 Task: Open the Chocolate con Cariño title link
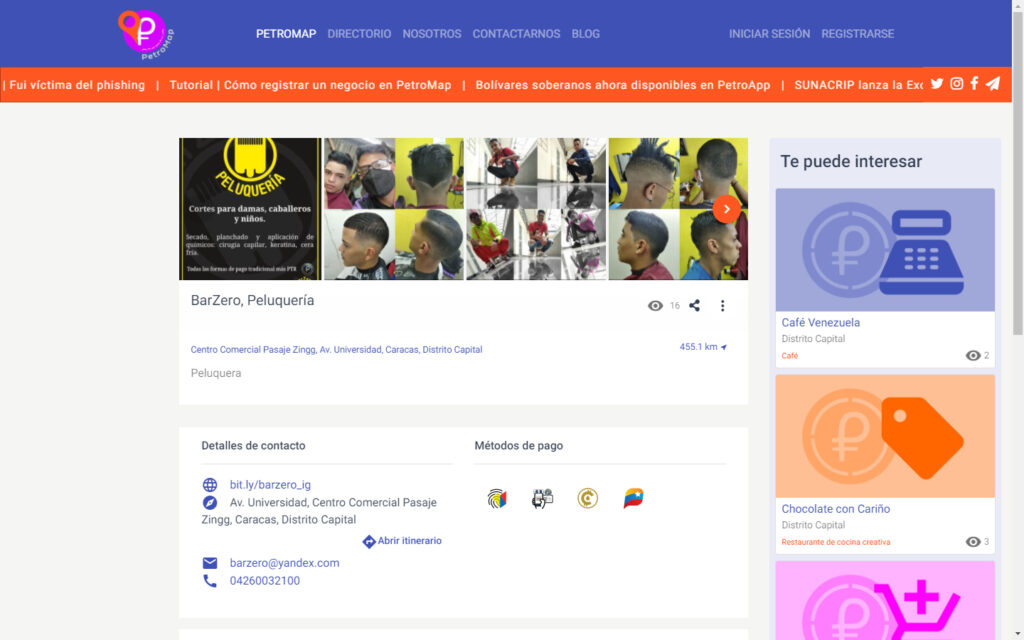[x=835, y=508]
